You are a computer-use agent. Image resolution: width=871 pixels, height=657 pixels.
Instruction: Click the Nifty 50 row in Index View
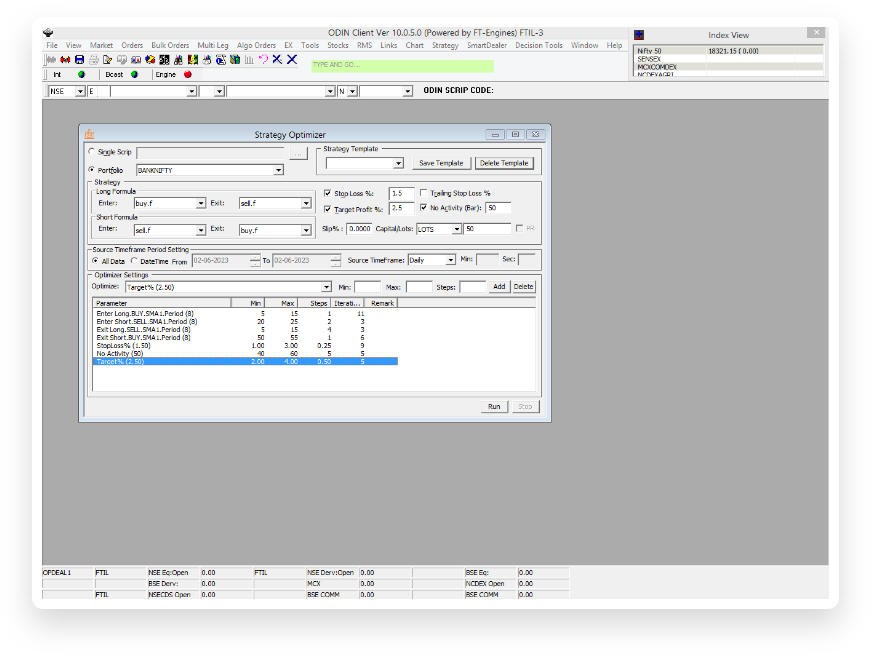(x=728, y=51)
